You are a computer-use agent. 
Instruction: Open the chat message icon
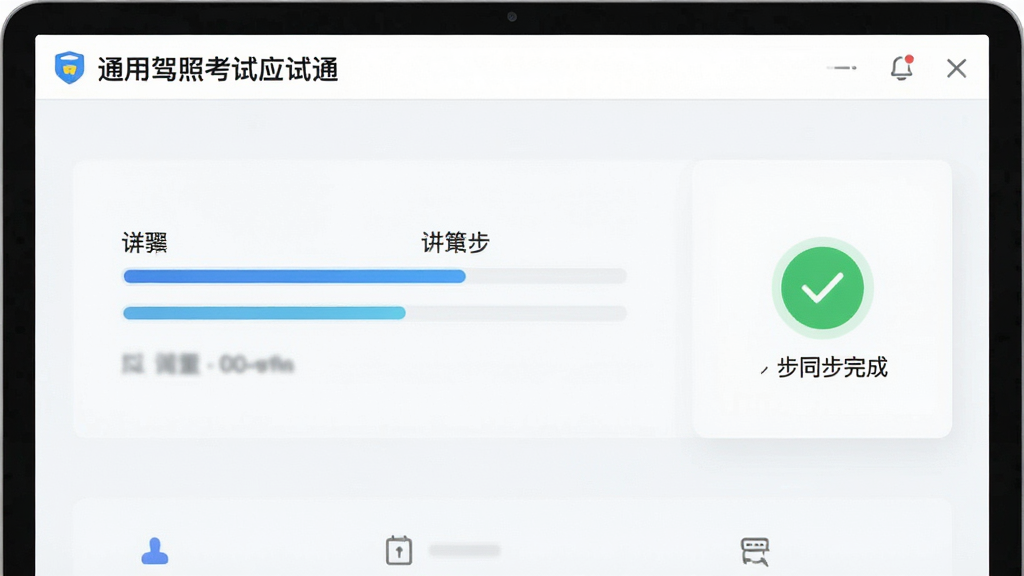click(755, 552)
